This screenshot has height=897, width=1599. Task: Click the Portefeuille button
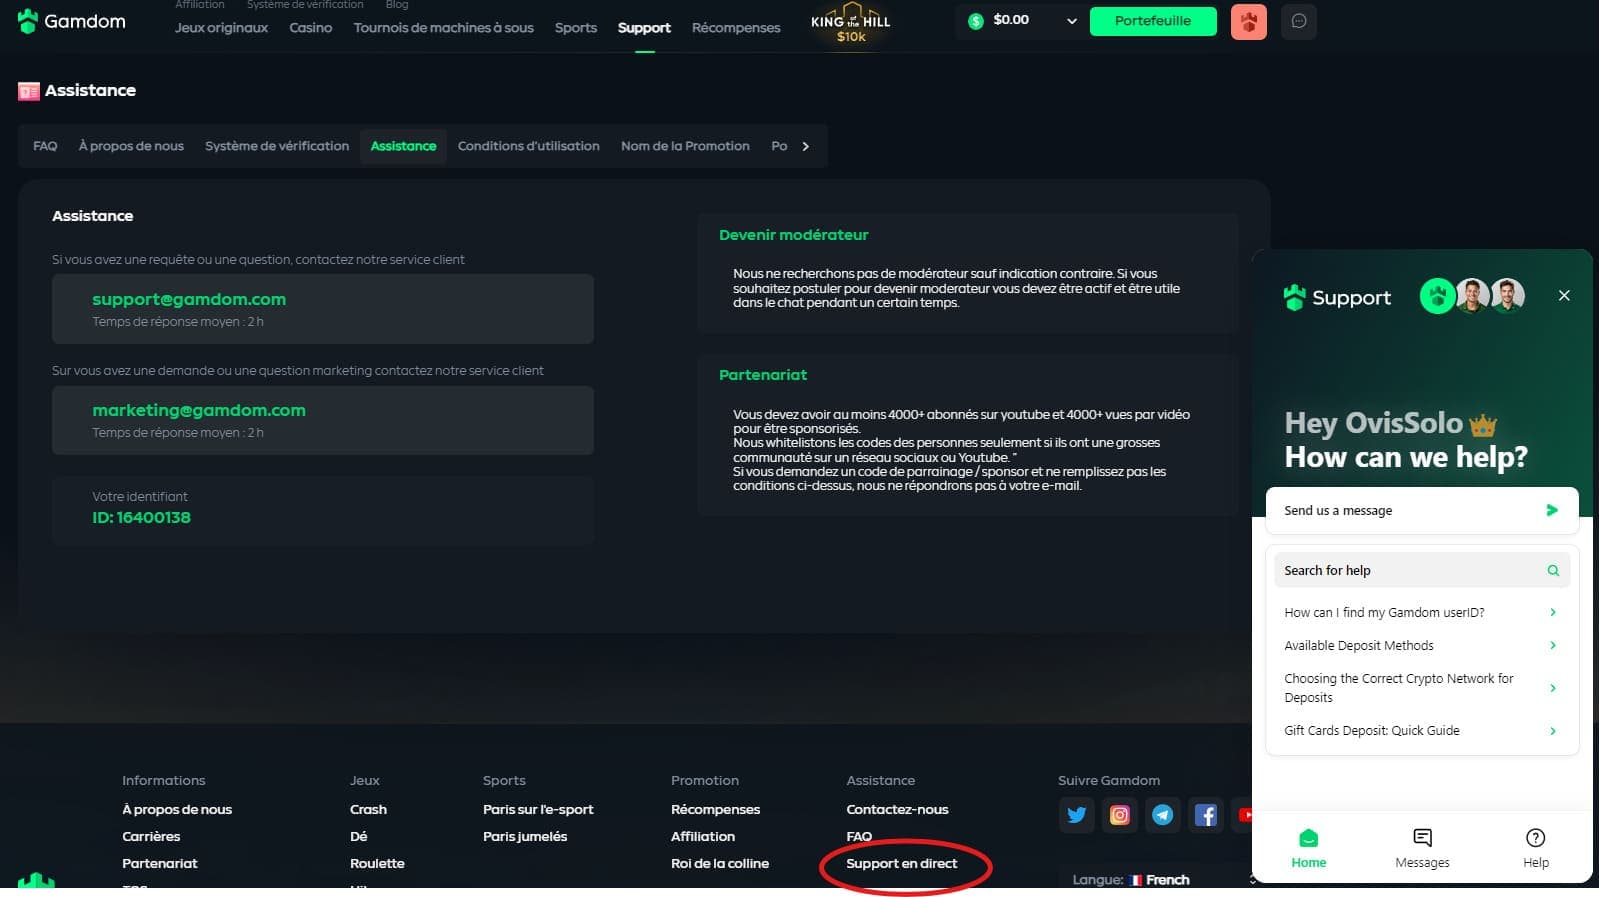(1153, 21)
